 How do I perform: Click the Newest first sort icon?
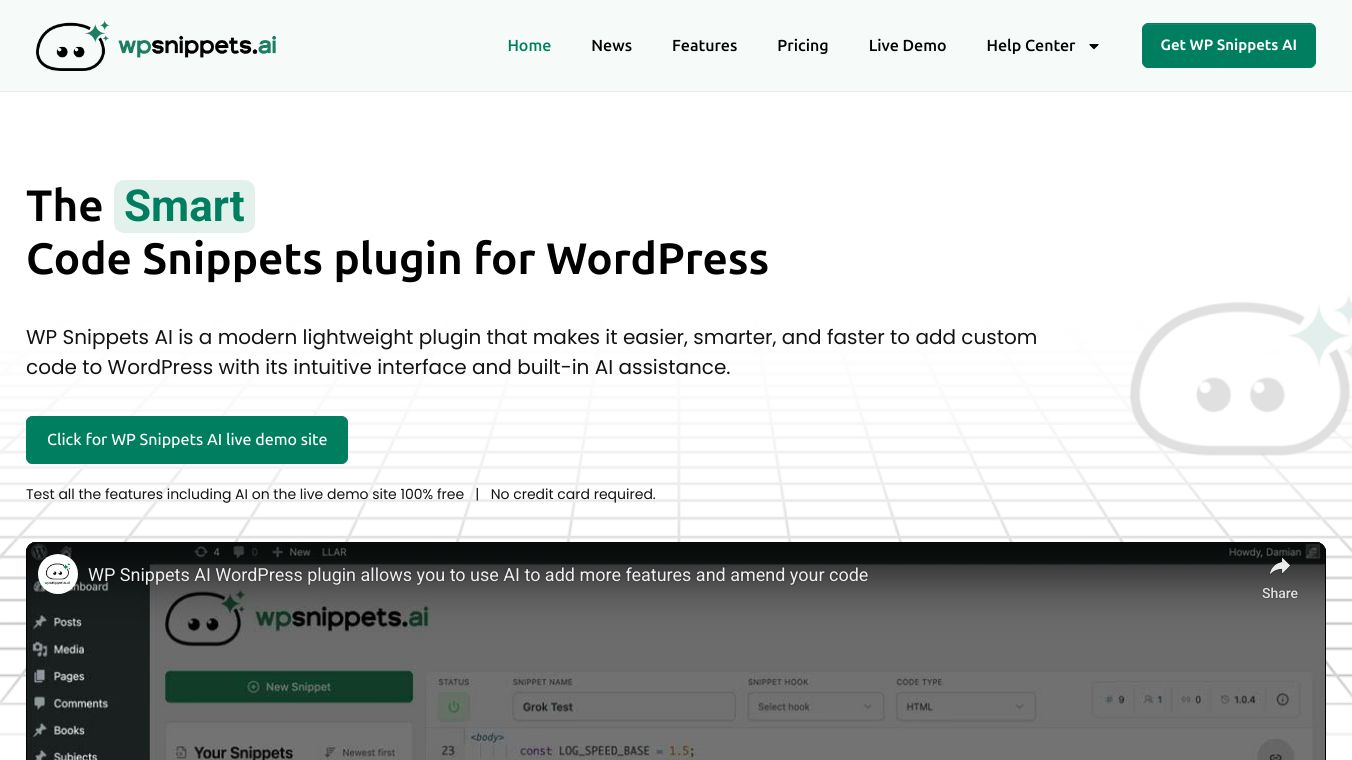coord(328,752)
